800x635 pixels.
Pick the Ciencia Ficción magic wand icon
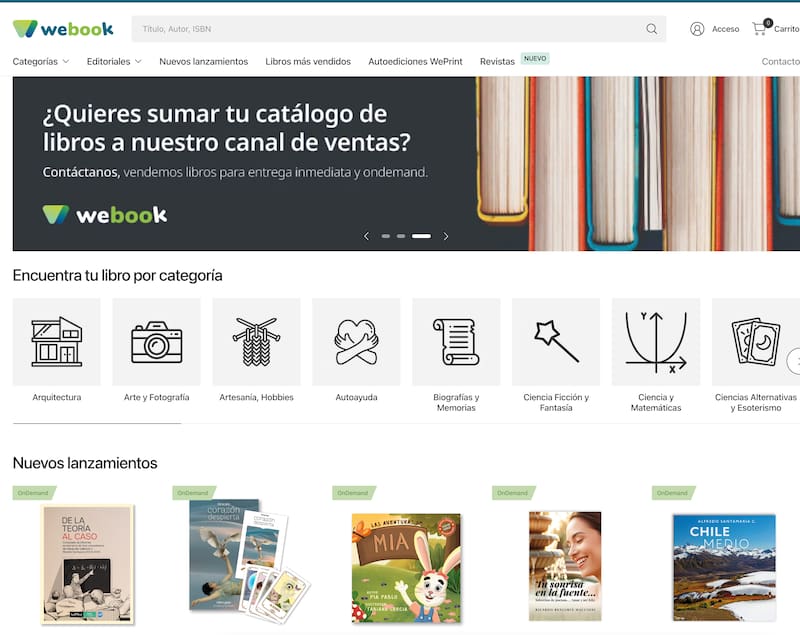(x=556, y=341)
